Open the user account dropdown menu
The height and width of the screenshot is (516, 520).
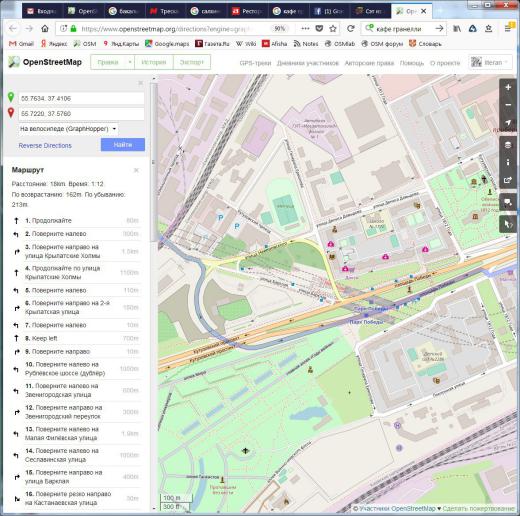click(x=490, y=62)
